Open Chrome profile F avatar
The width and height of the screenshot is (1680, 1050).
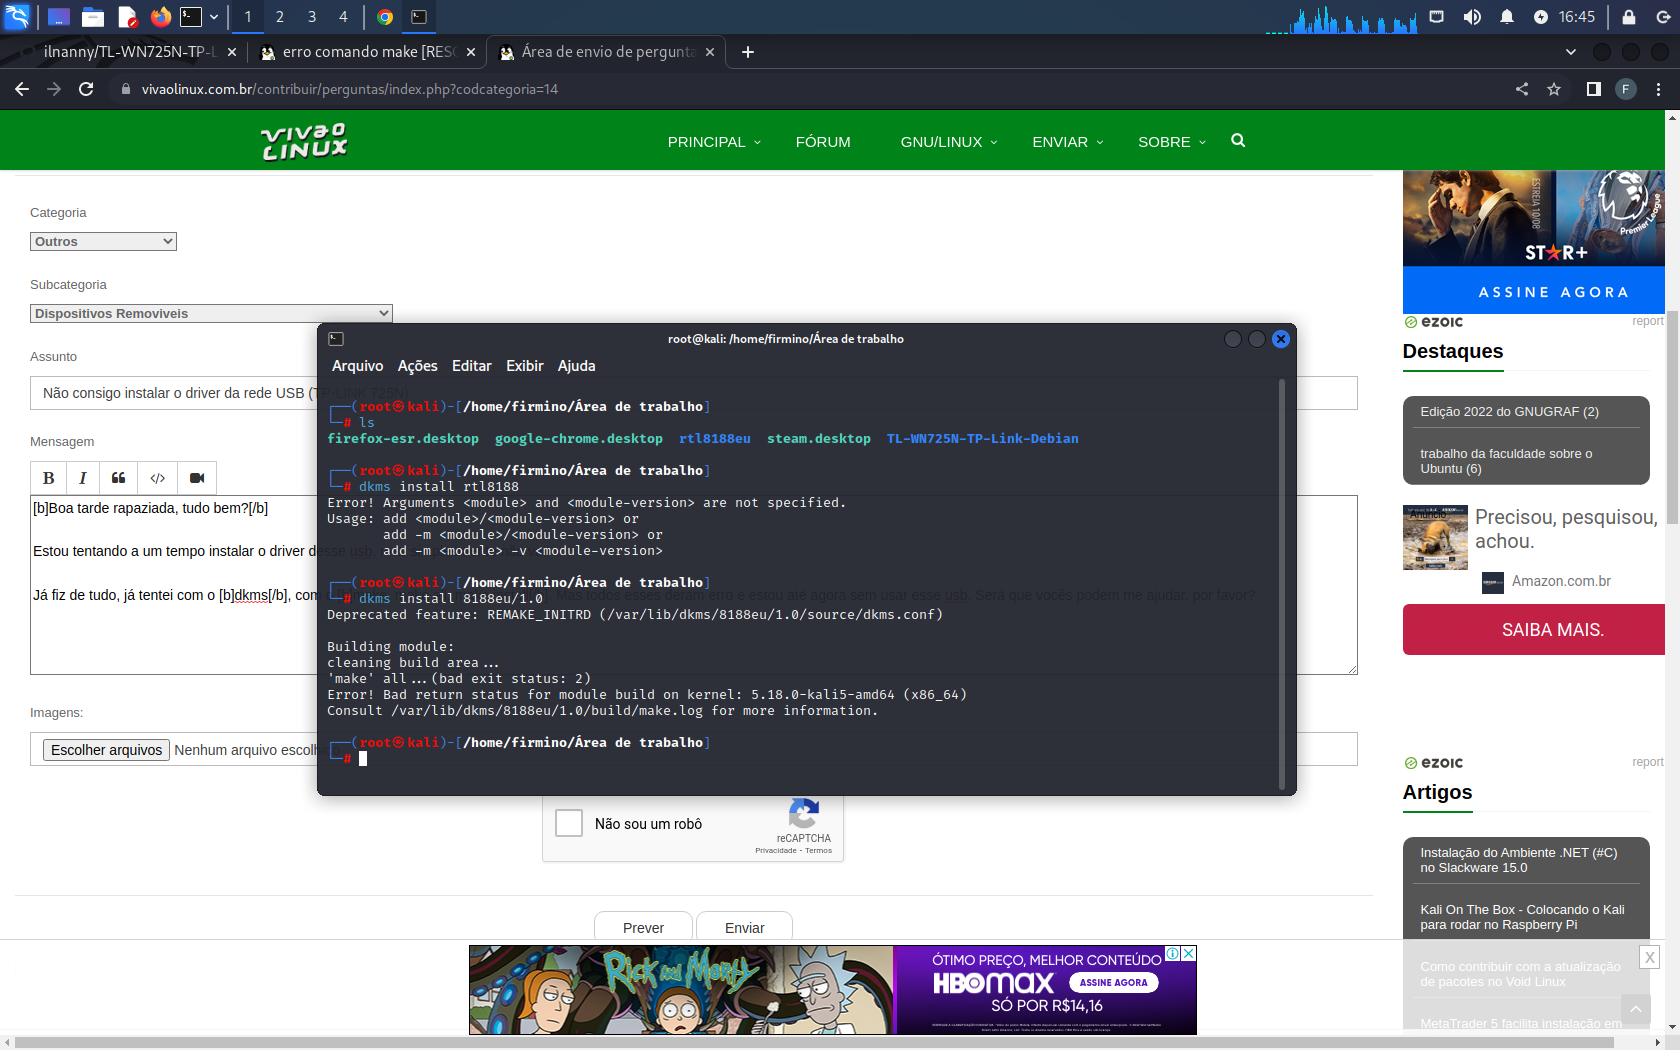tap(1626, 89)
